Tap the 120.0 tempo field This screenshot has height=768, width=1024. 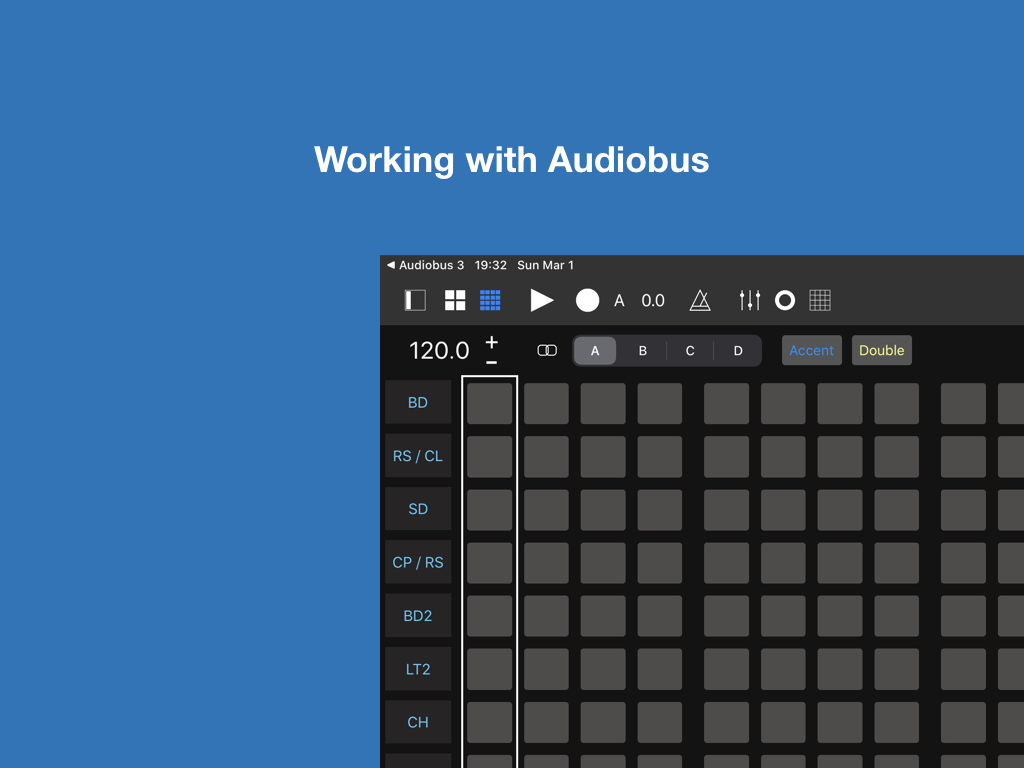(x=439, y=351)
